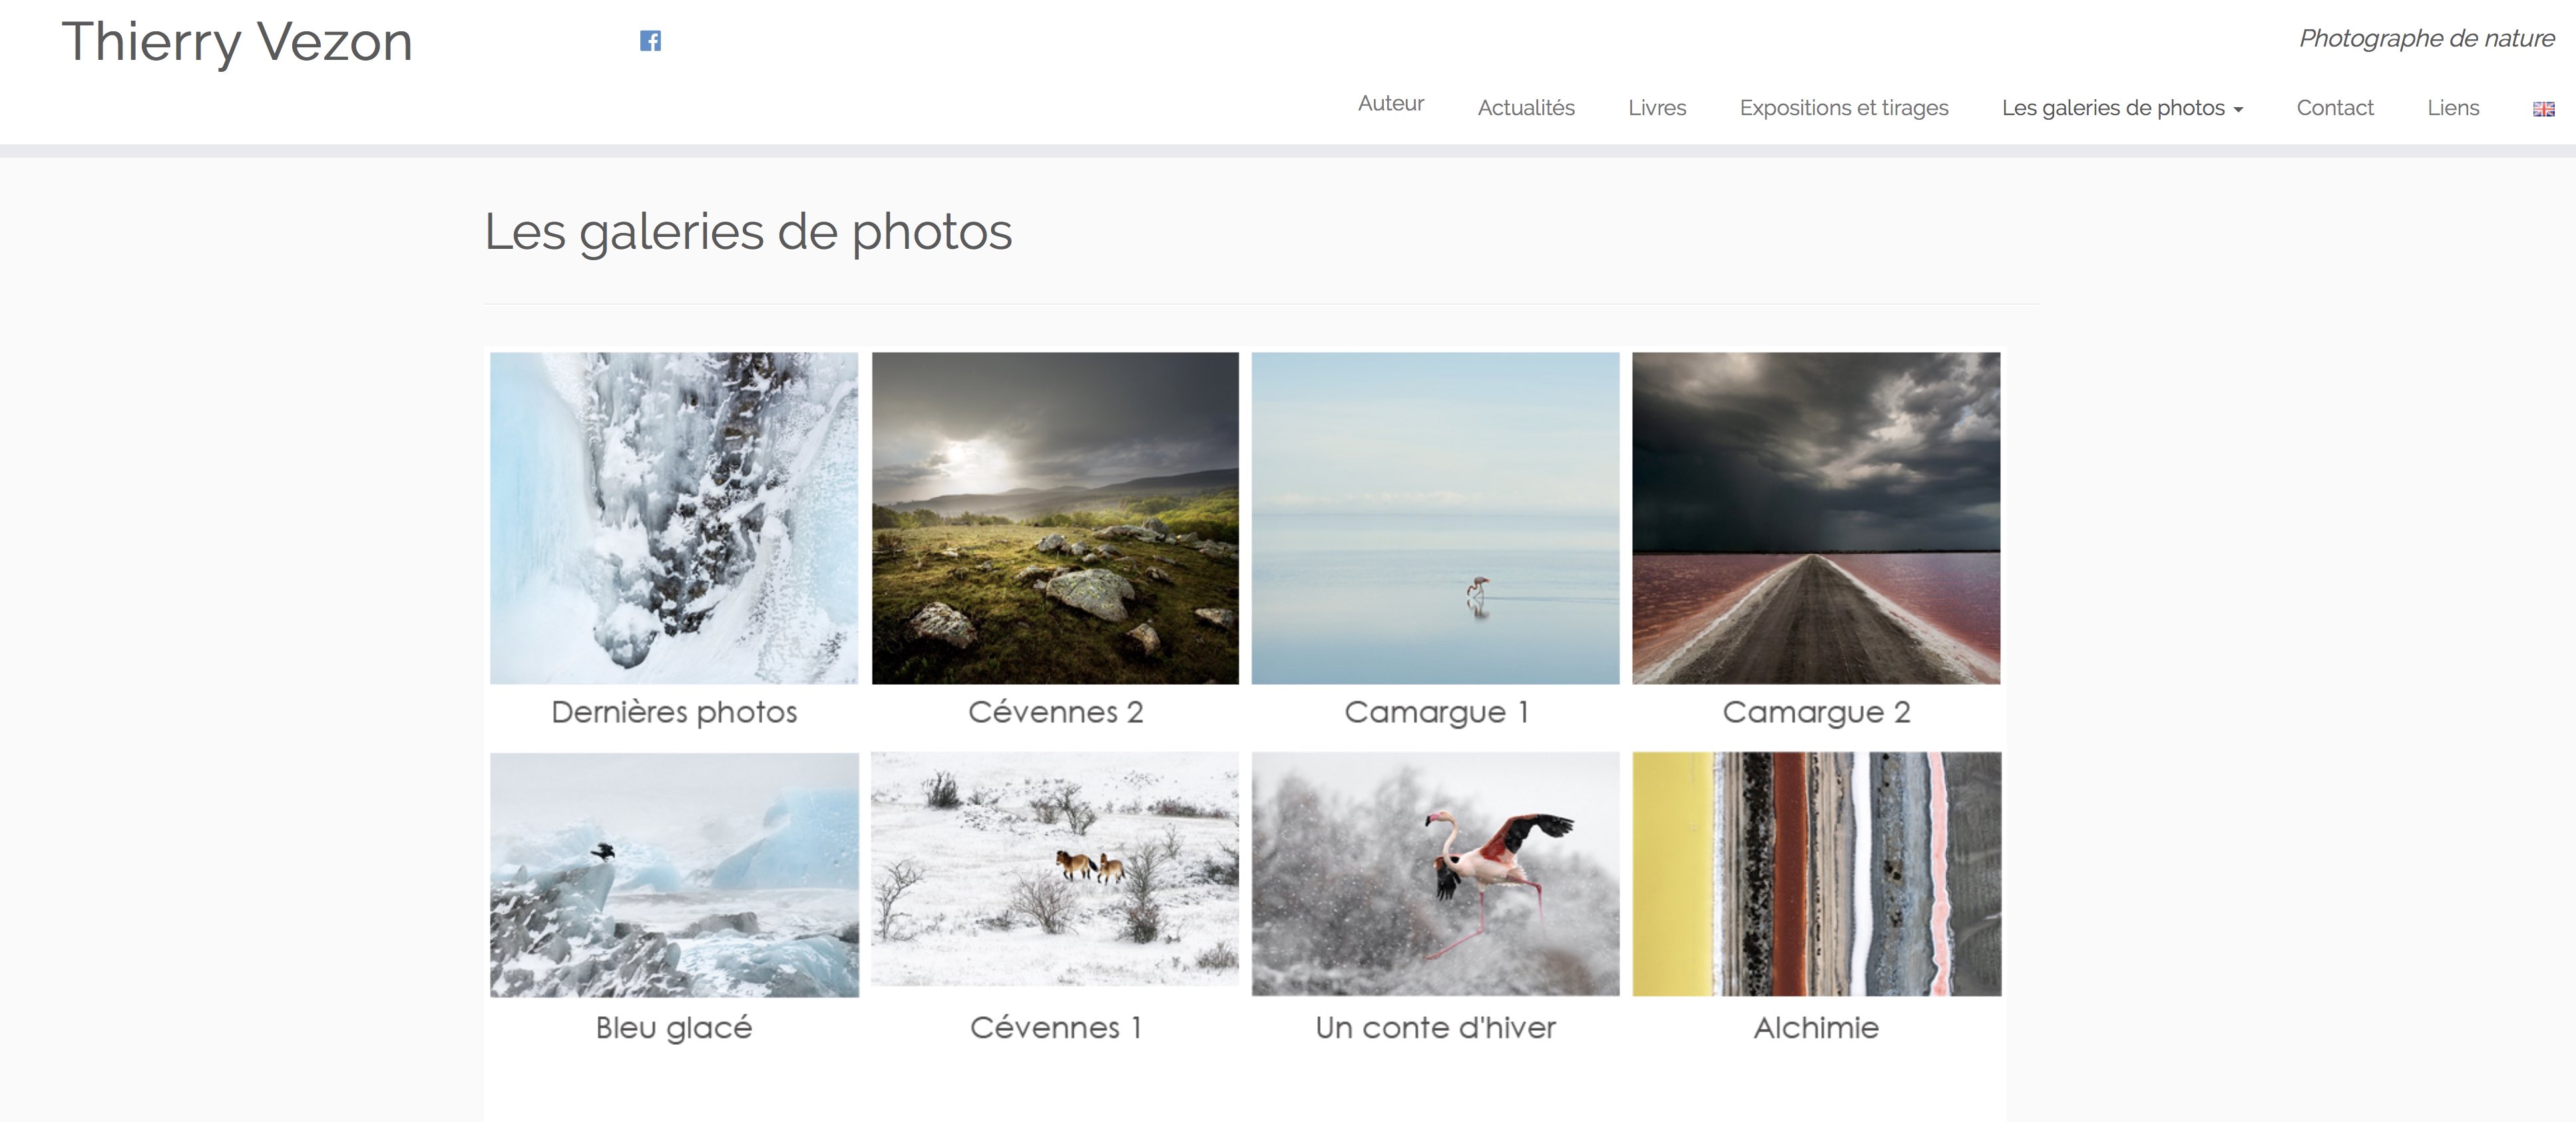Open the Un conte d'hiver flamingo thumbnail
This screenshot has width=2576, height=1122.
1435,874
